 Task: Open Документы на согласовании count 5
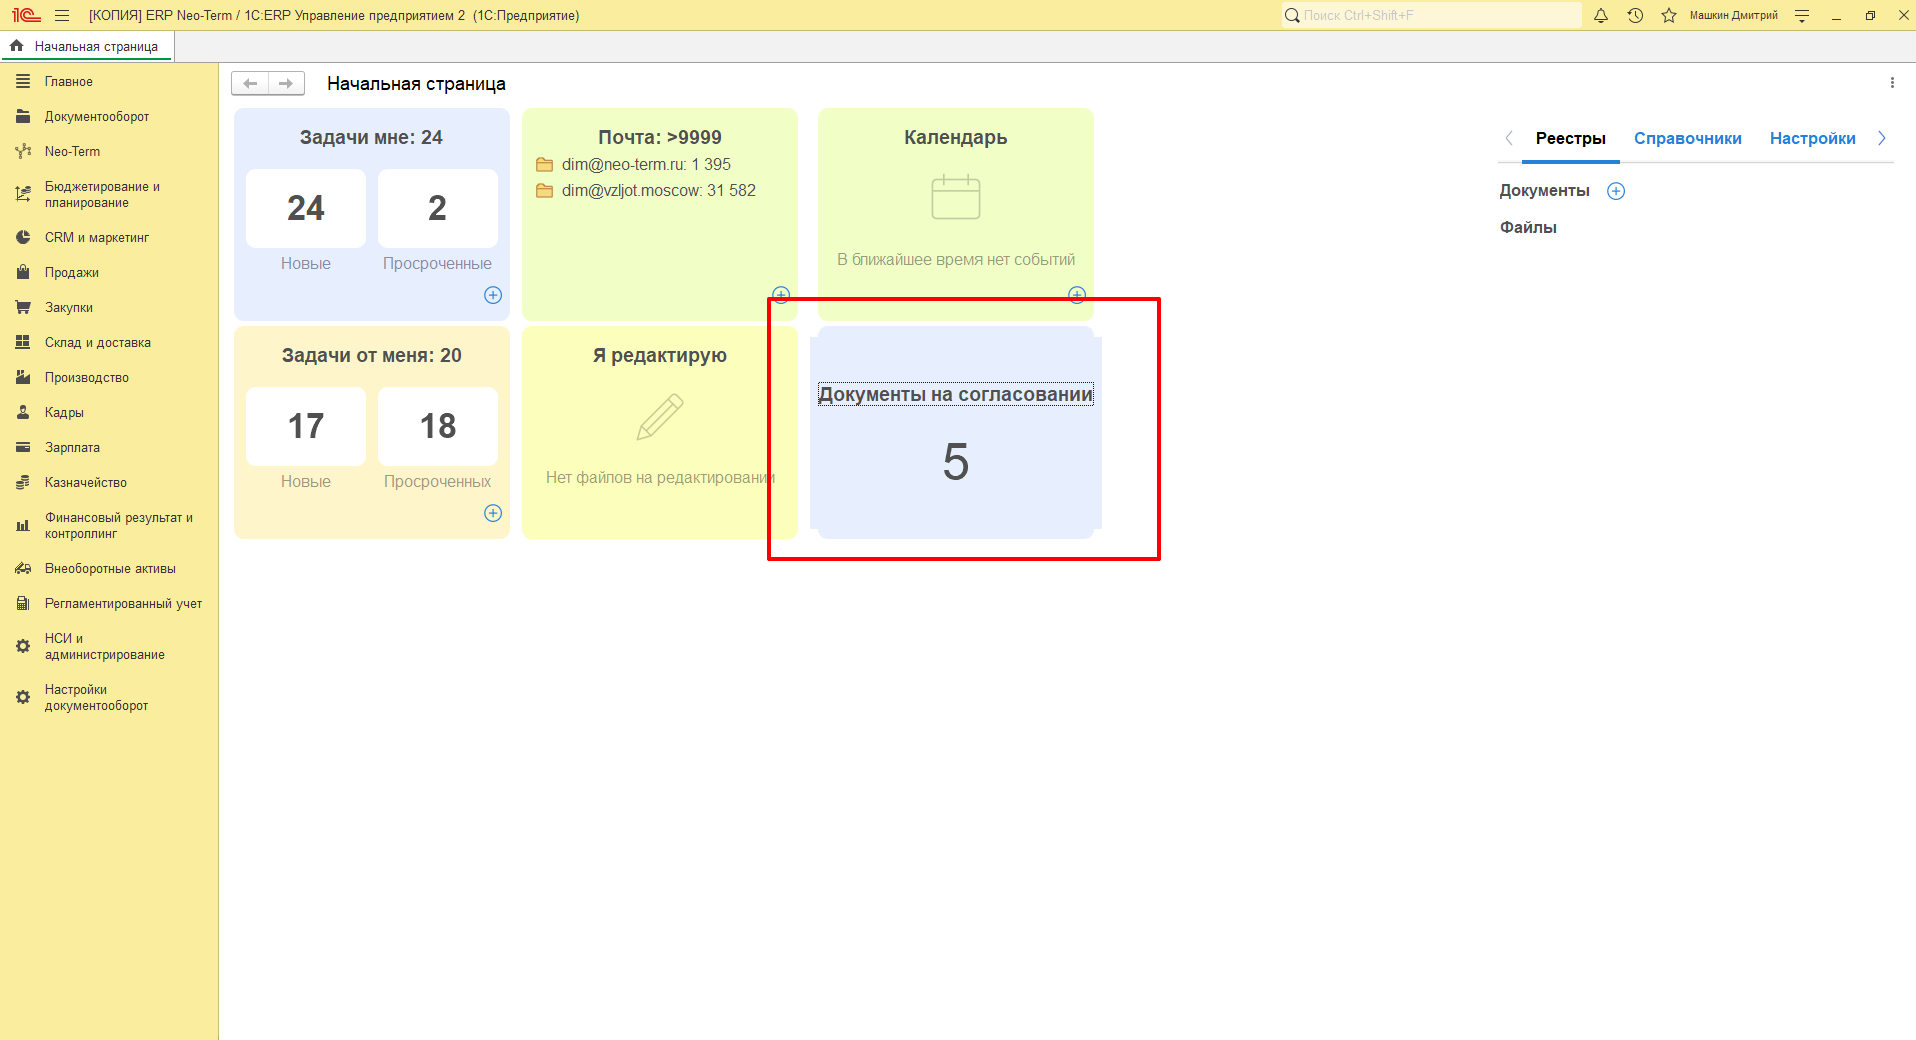click(x=956, y=461)
